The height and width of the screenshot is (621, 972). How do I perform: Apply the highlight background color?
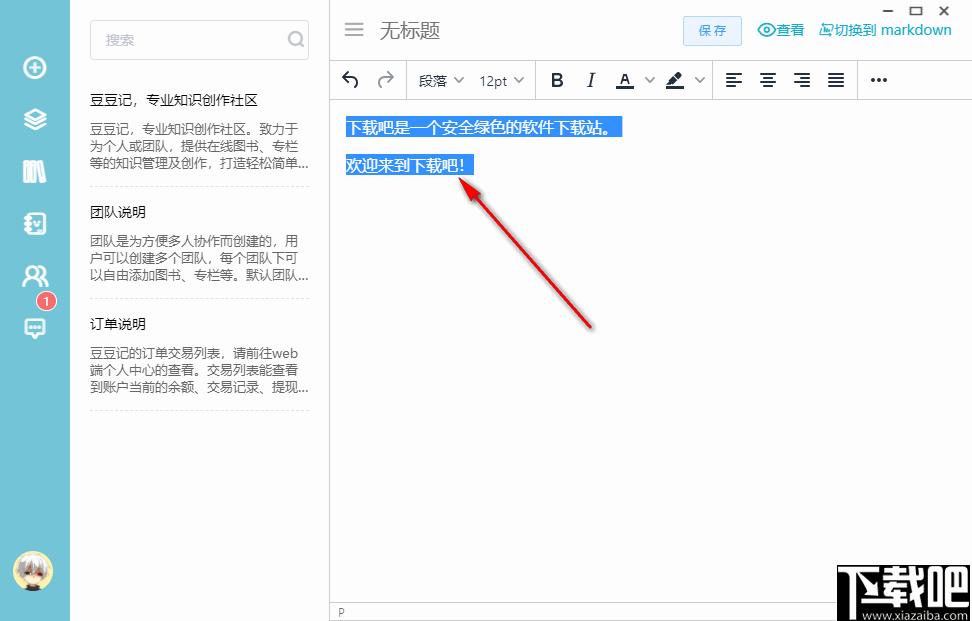pos(674,80)
